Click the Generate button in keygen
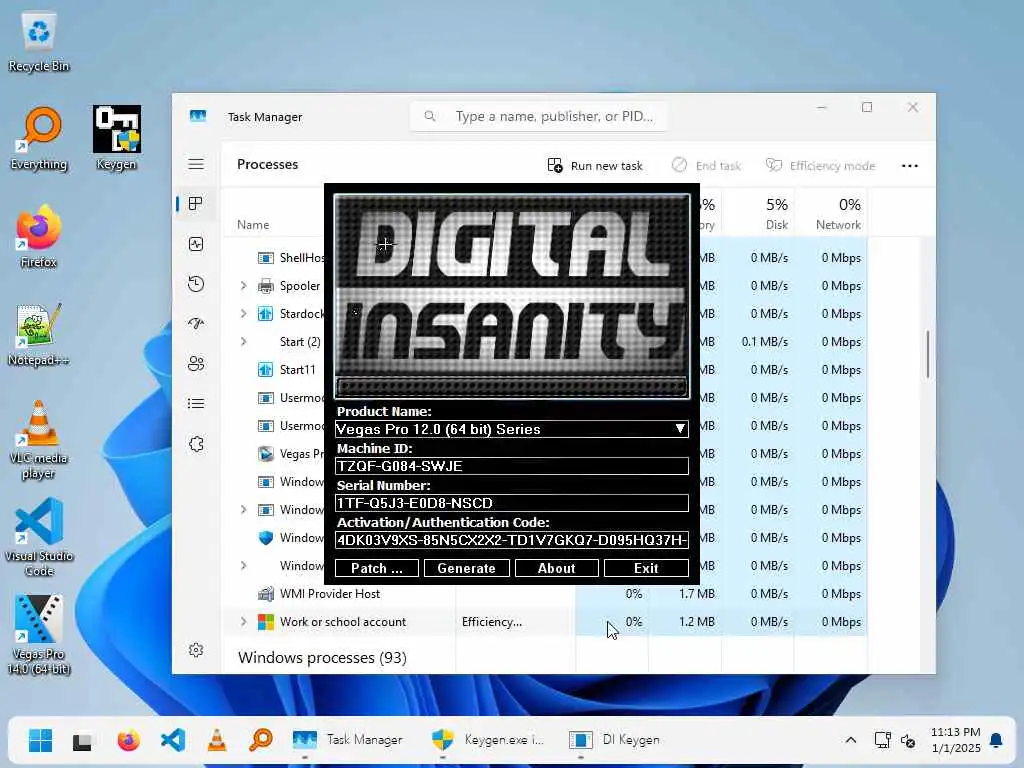1024x768 pixels. click(466, 568)
